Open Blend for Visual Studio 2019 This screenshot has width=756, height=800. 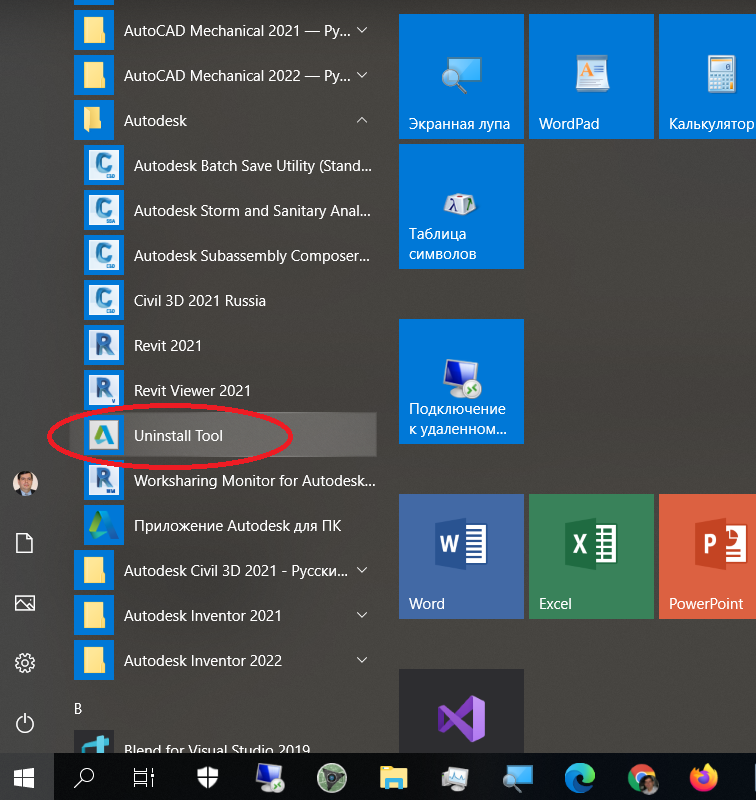point(224,742)
